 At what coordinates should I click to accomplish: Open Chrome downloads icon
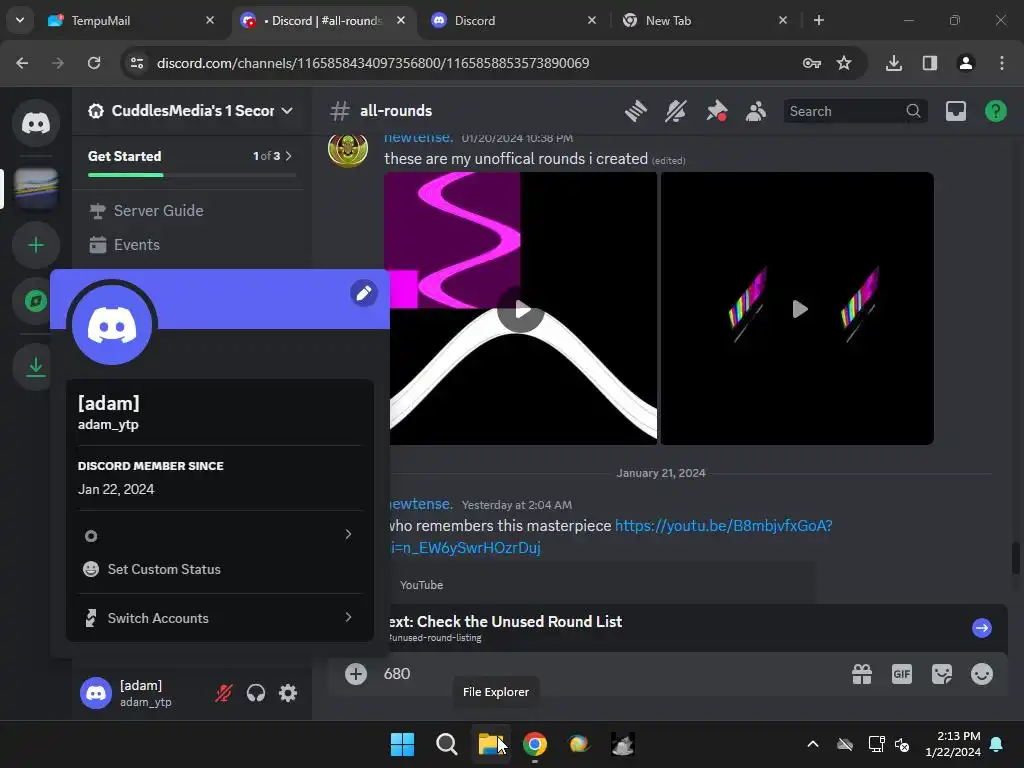click(893, 63)
